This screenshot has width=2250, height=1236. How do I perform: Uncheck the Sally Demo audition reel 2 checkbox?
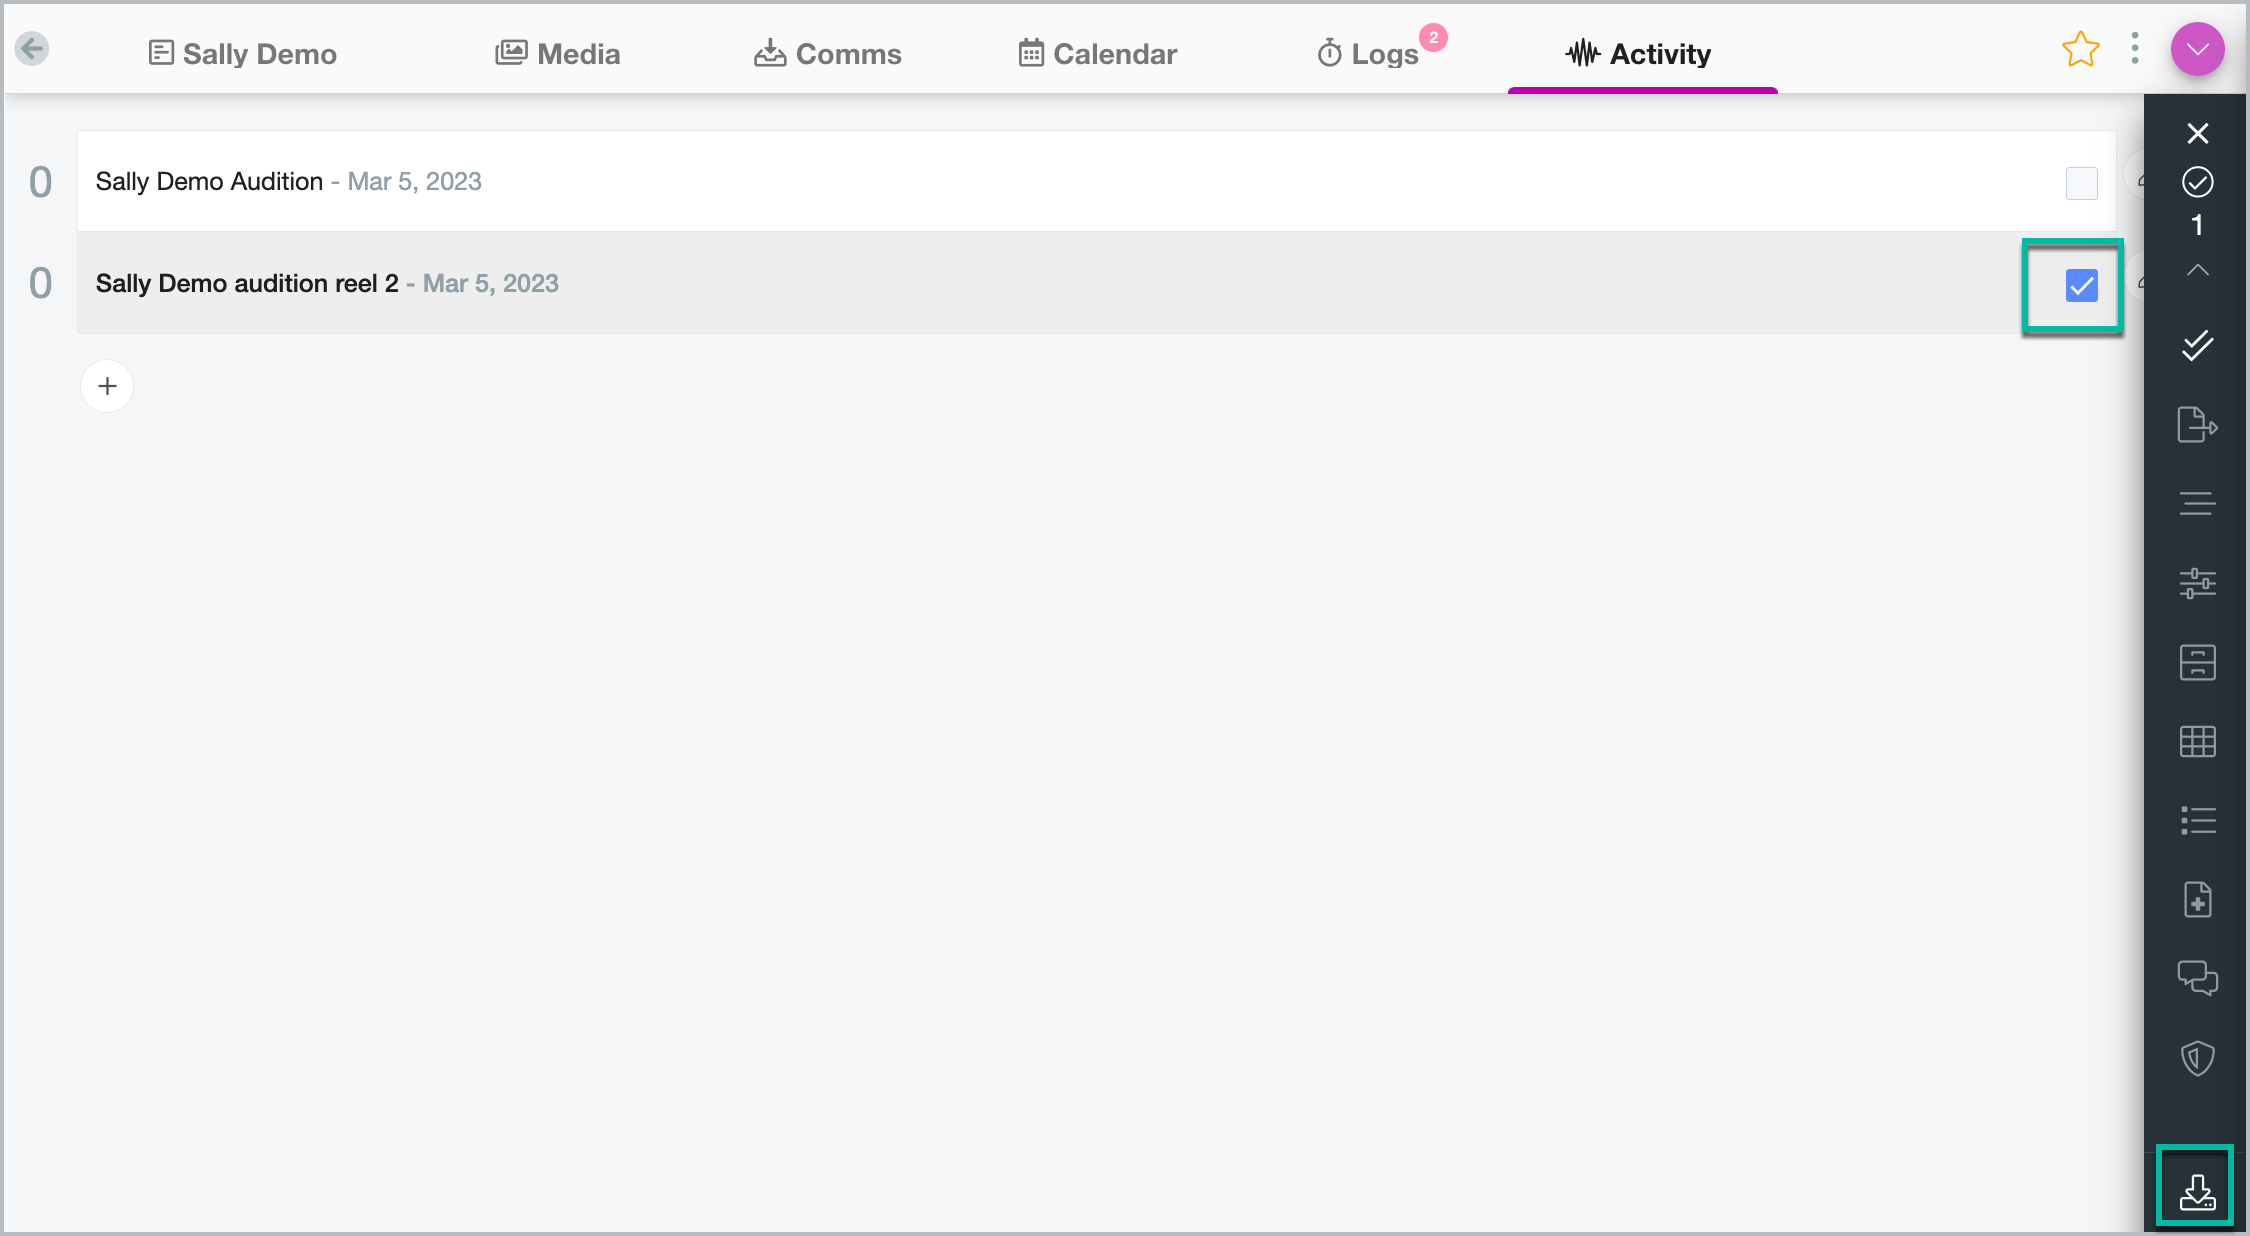point(2081,286)
